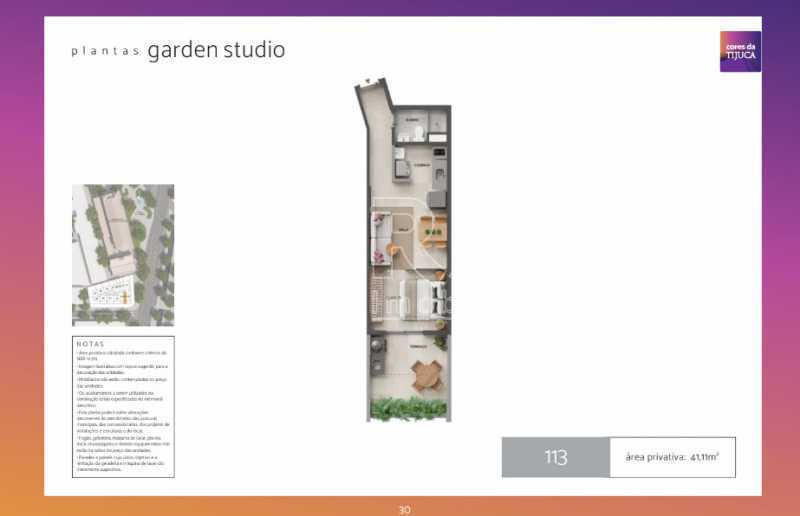Viewport: 800px width, 516px height.
Task: Click the kitchen counter in the floor plan
Action: click(x=398, y=167)
